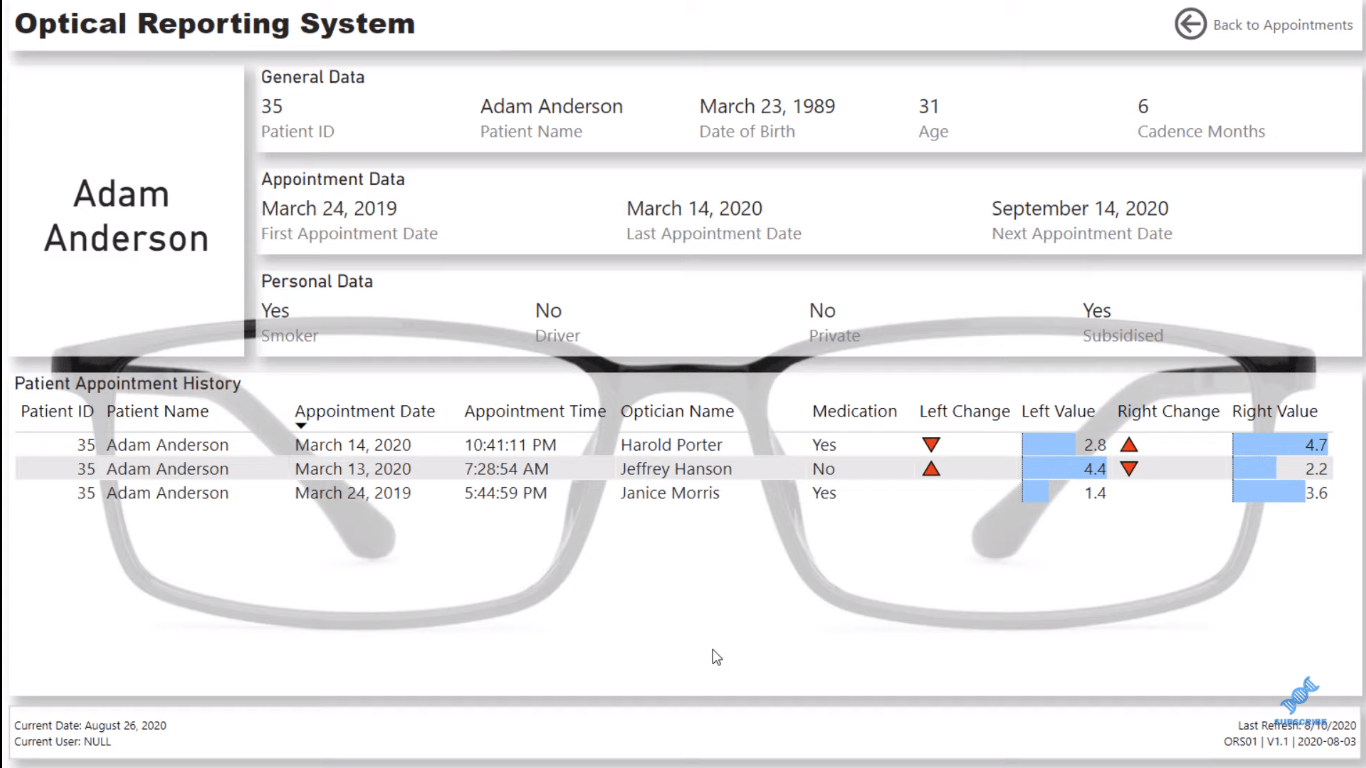Click the DNA subscribe icon
The width and height of the screenshot is (1366, 768).
(1300, 697)
